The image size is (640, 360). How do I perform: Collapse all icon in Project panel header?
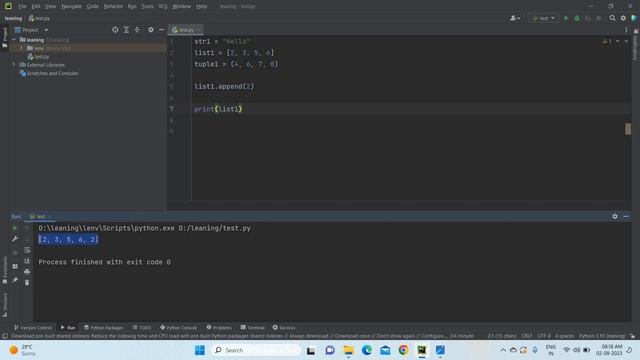(137, 30)
